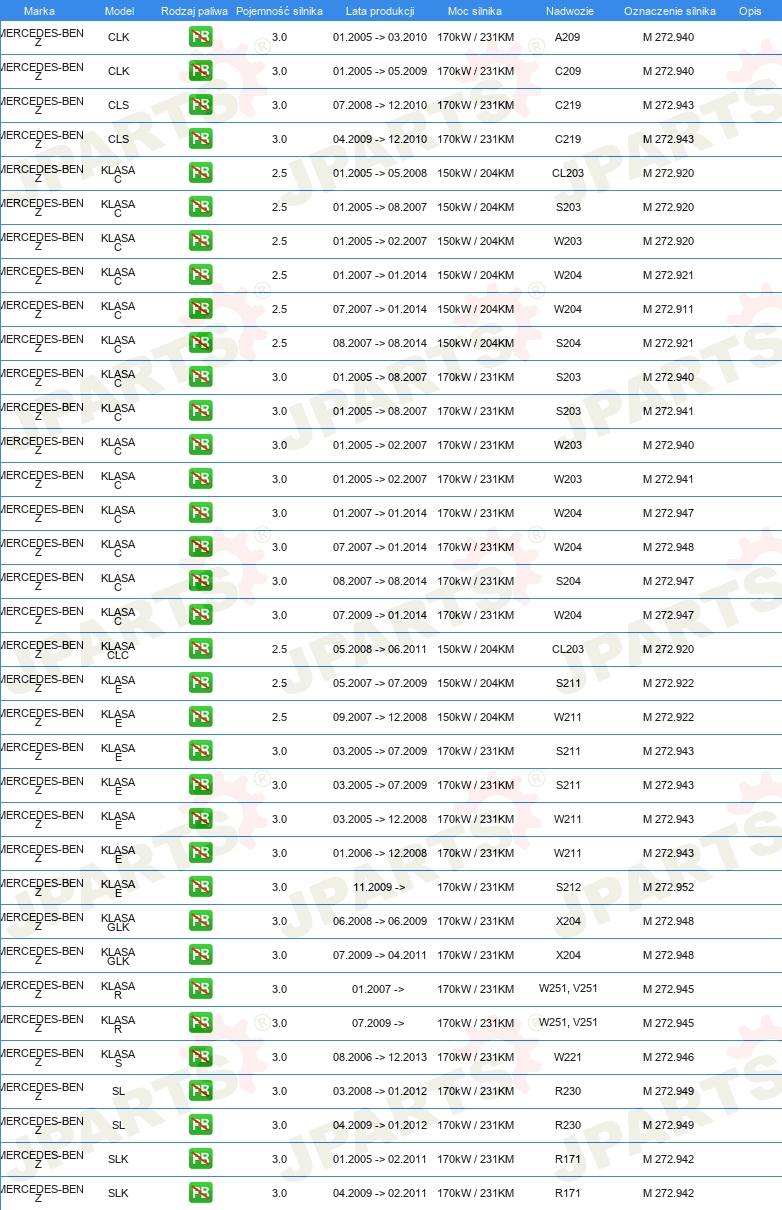The width and height of the screenshot is (782, 1210).
Task: Click the Pojemność silnika column header
Action: point(279,11)
